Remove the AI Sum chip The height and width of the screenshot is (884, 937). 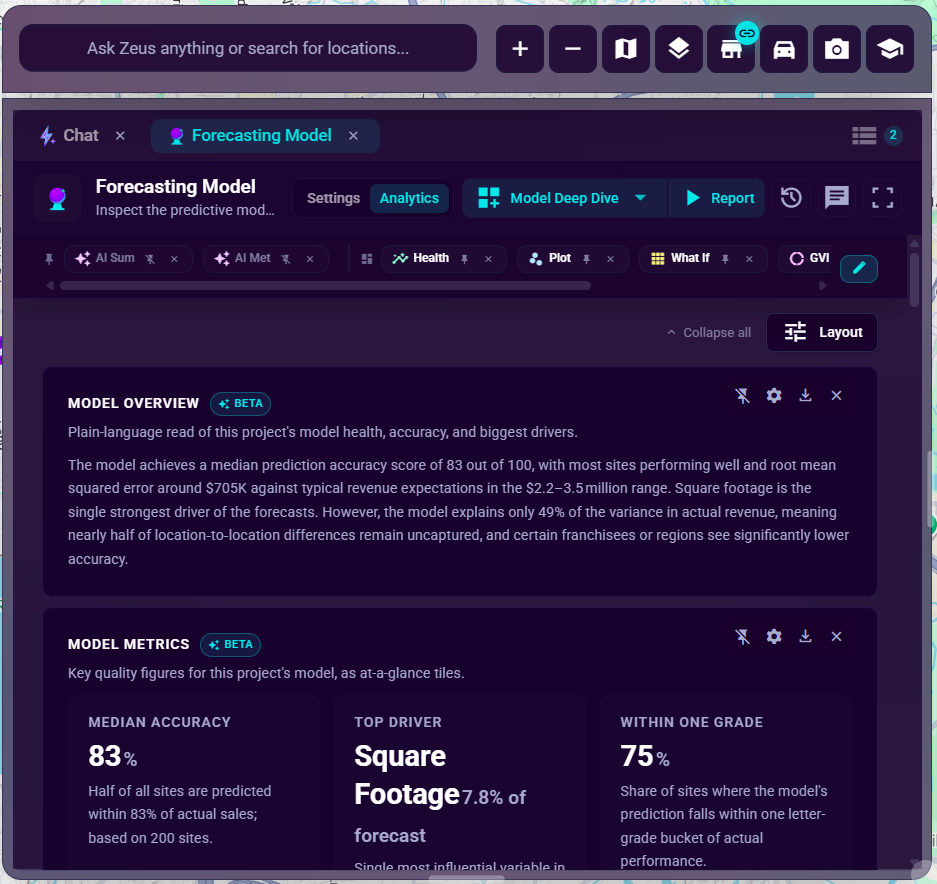pos(174,259)
